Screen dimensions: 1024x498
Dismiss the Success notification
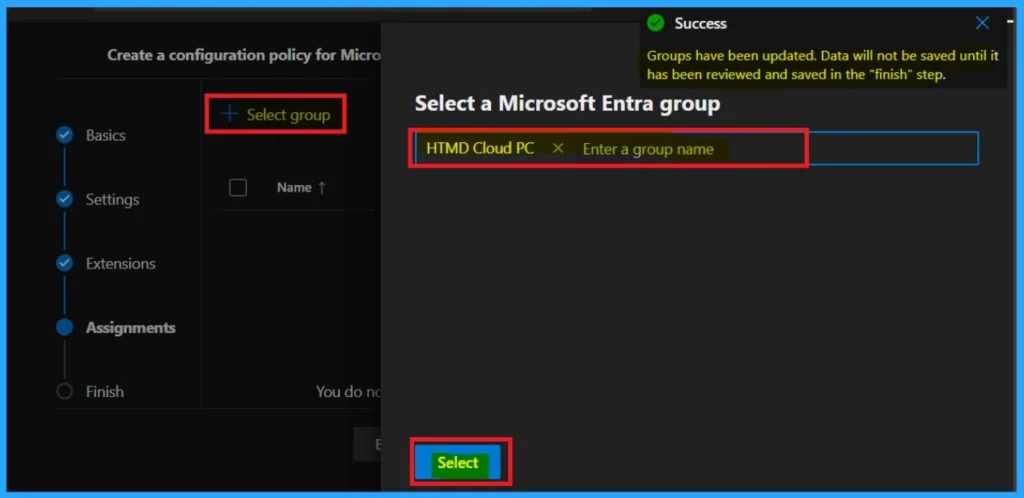click(982, 23)
